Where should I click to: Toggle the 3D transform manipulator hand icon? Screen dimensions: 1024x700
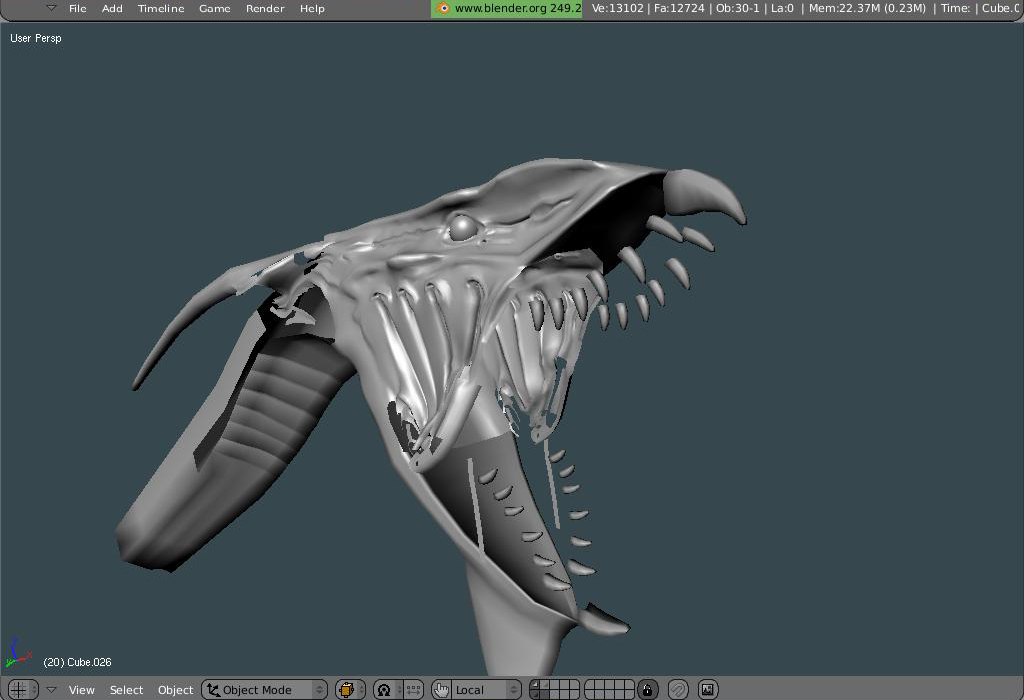[441, 690]
